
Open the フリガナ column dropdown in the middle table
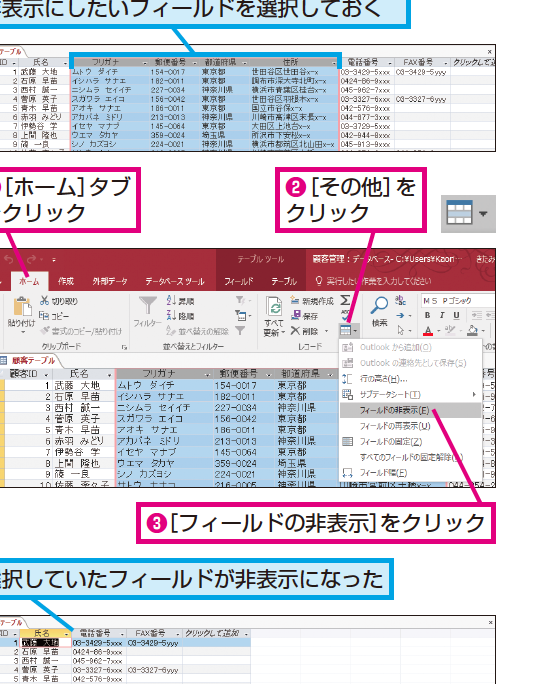pos(207,375)
